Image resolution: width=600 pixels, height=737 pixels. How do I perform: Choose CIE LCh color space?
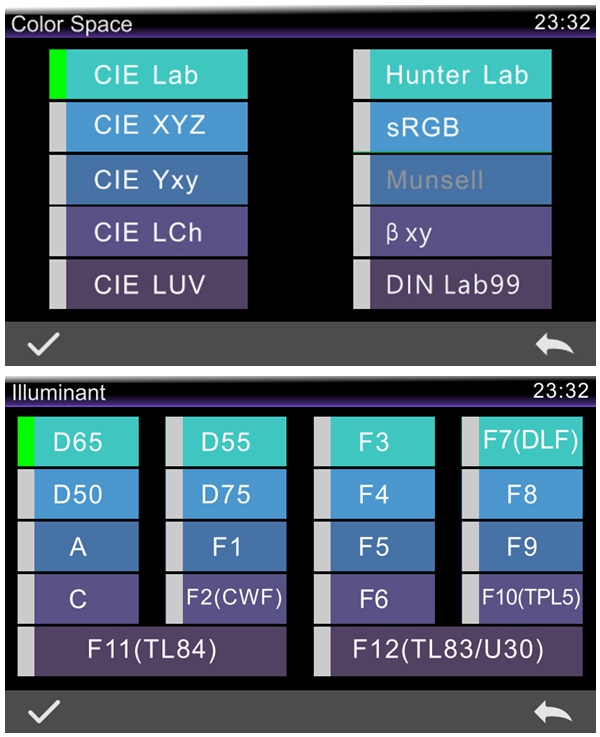(148, 233)
